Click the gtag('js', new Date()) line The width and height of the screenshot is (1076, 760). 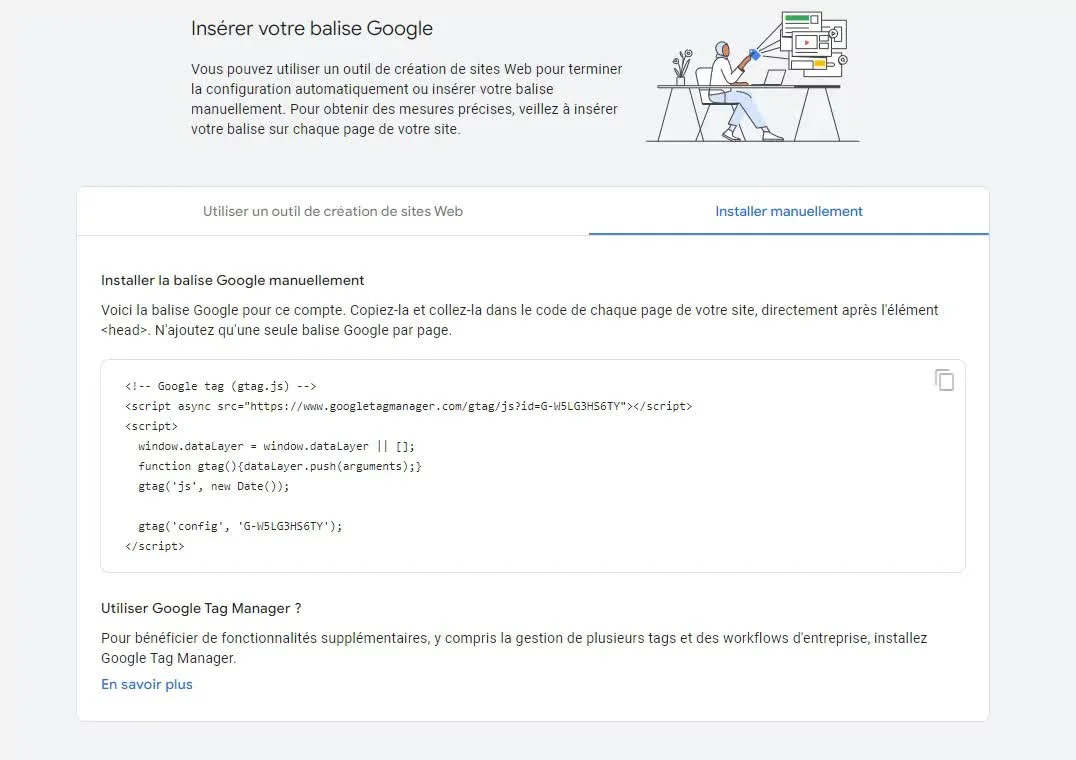pos(213,486)
